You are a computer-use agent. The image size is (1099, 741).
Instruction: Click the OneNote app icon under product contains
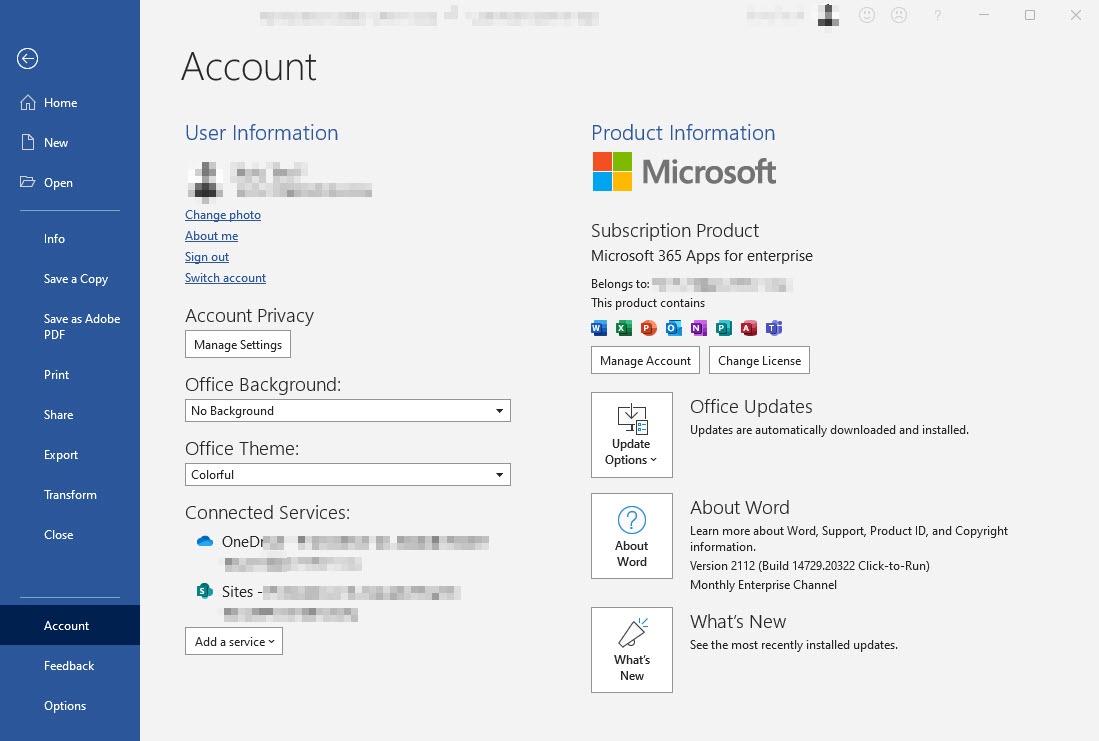[x=699, y=328]
